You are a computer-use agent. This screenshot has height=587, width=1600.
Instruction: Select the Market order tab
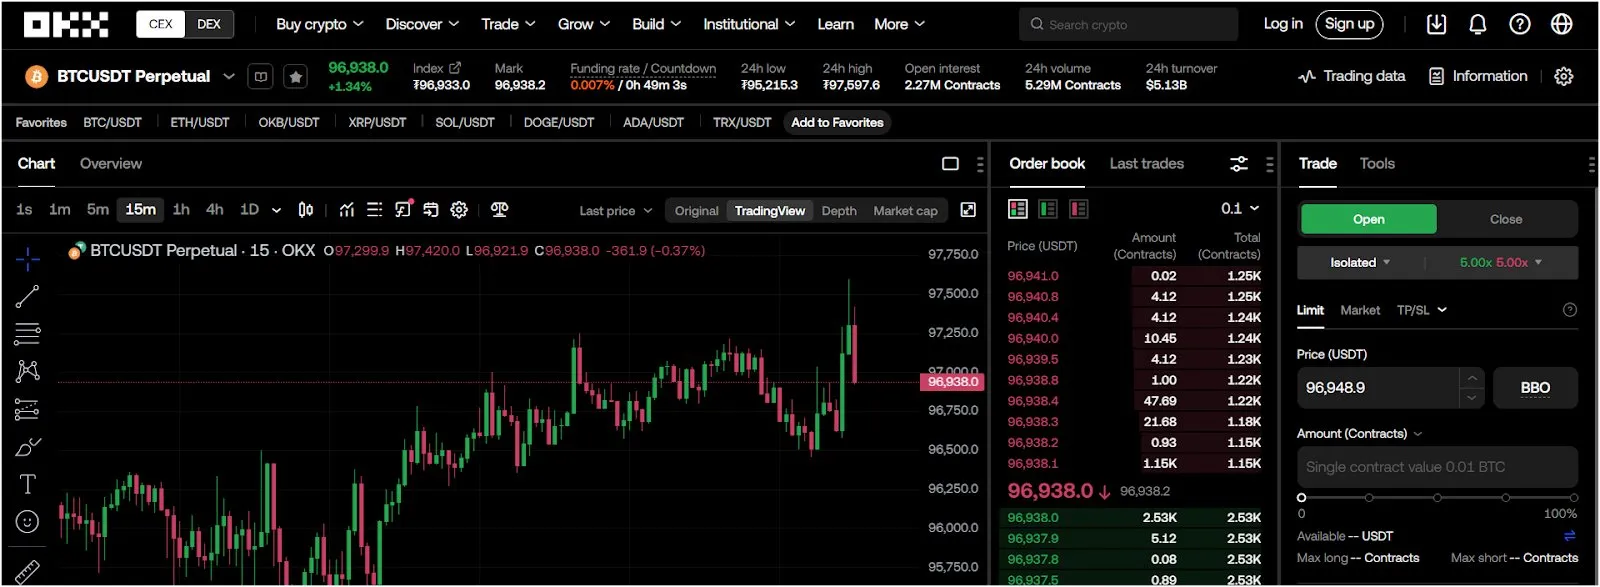tap(1360, 311)
